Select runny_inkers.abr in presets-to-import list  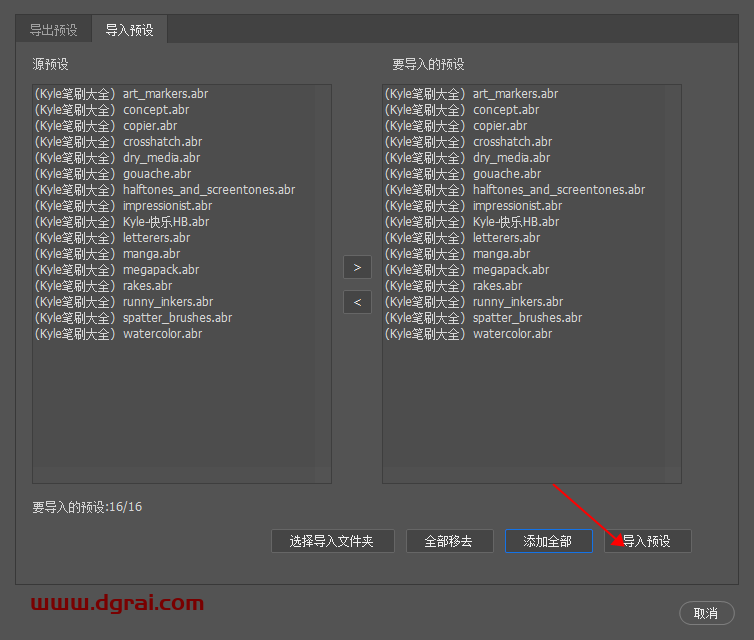point(474,301)
